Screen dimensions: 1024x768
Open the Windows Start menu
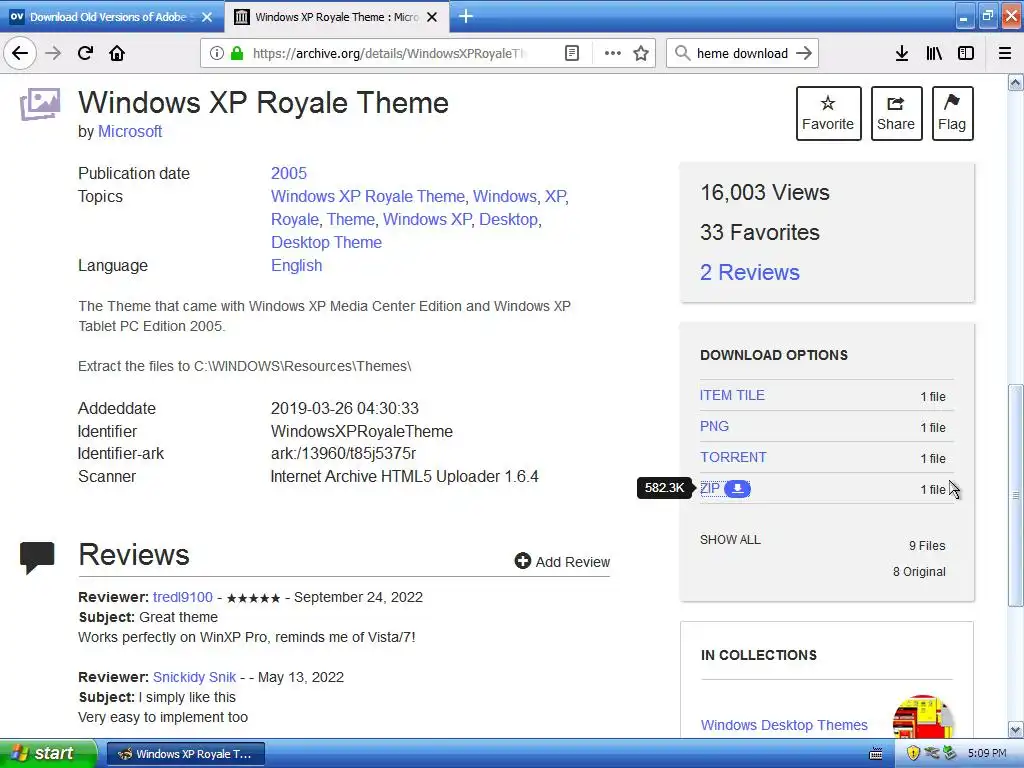pyautogui.click(x=48, y=754)
